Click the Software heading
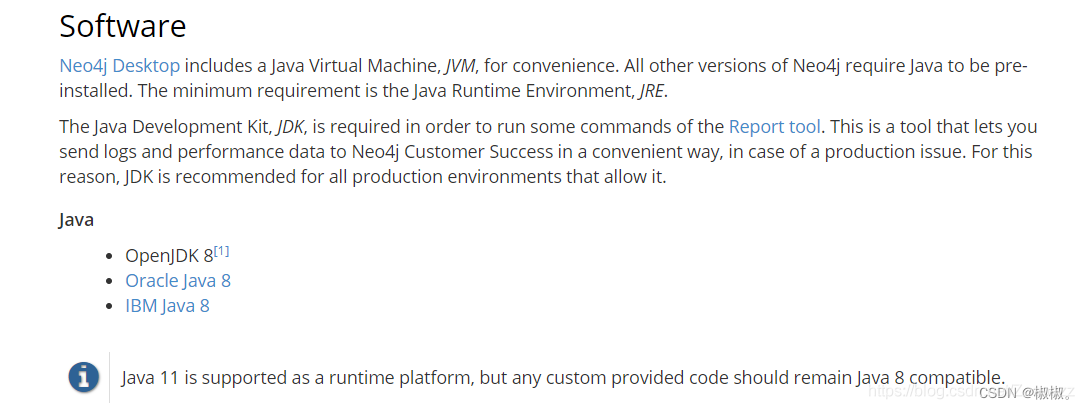This screenshot has height=409, width=1084. pyautogui.click(x=123, y=26)
